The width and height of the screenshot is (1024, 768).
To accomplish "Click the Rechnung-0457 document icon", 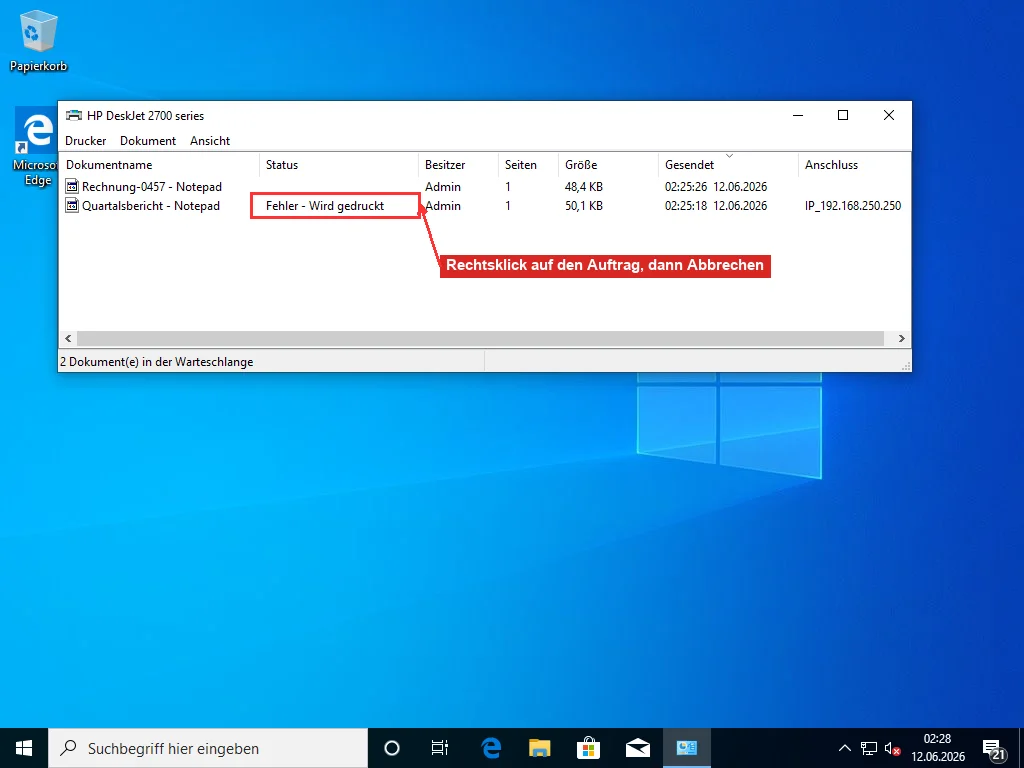I will click(72, 187).
